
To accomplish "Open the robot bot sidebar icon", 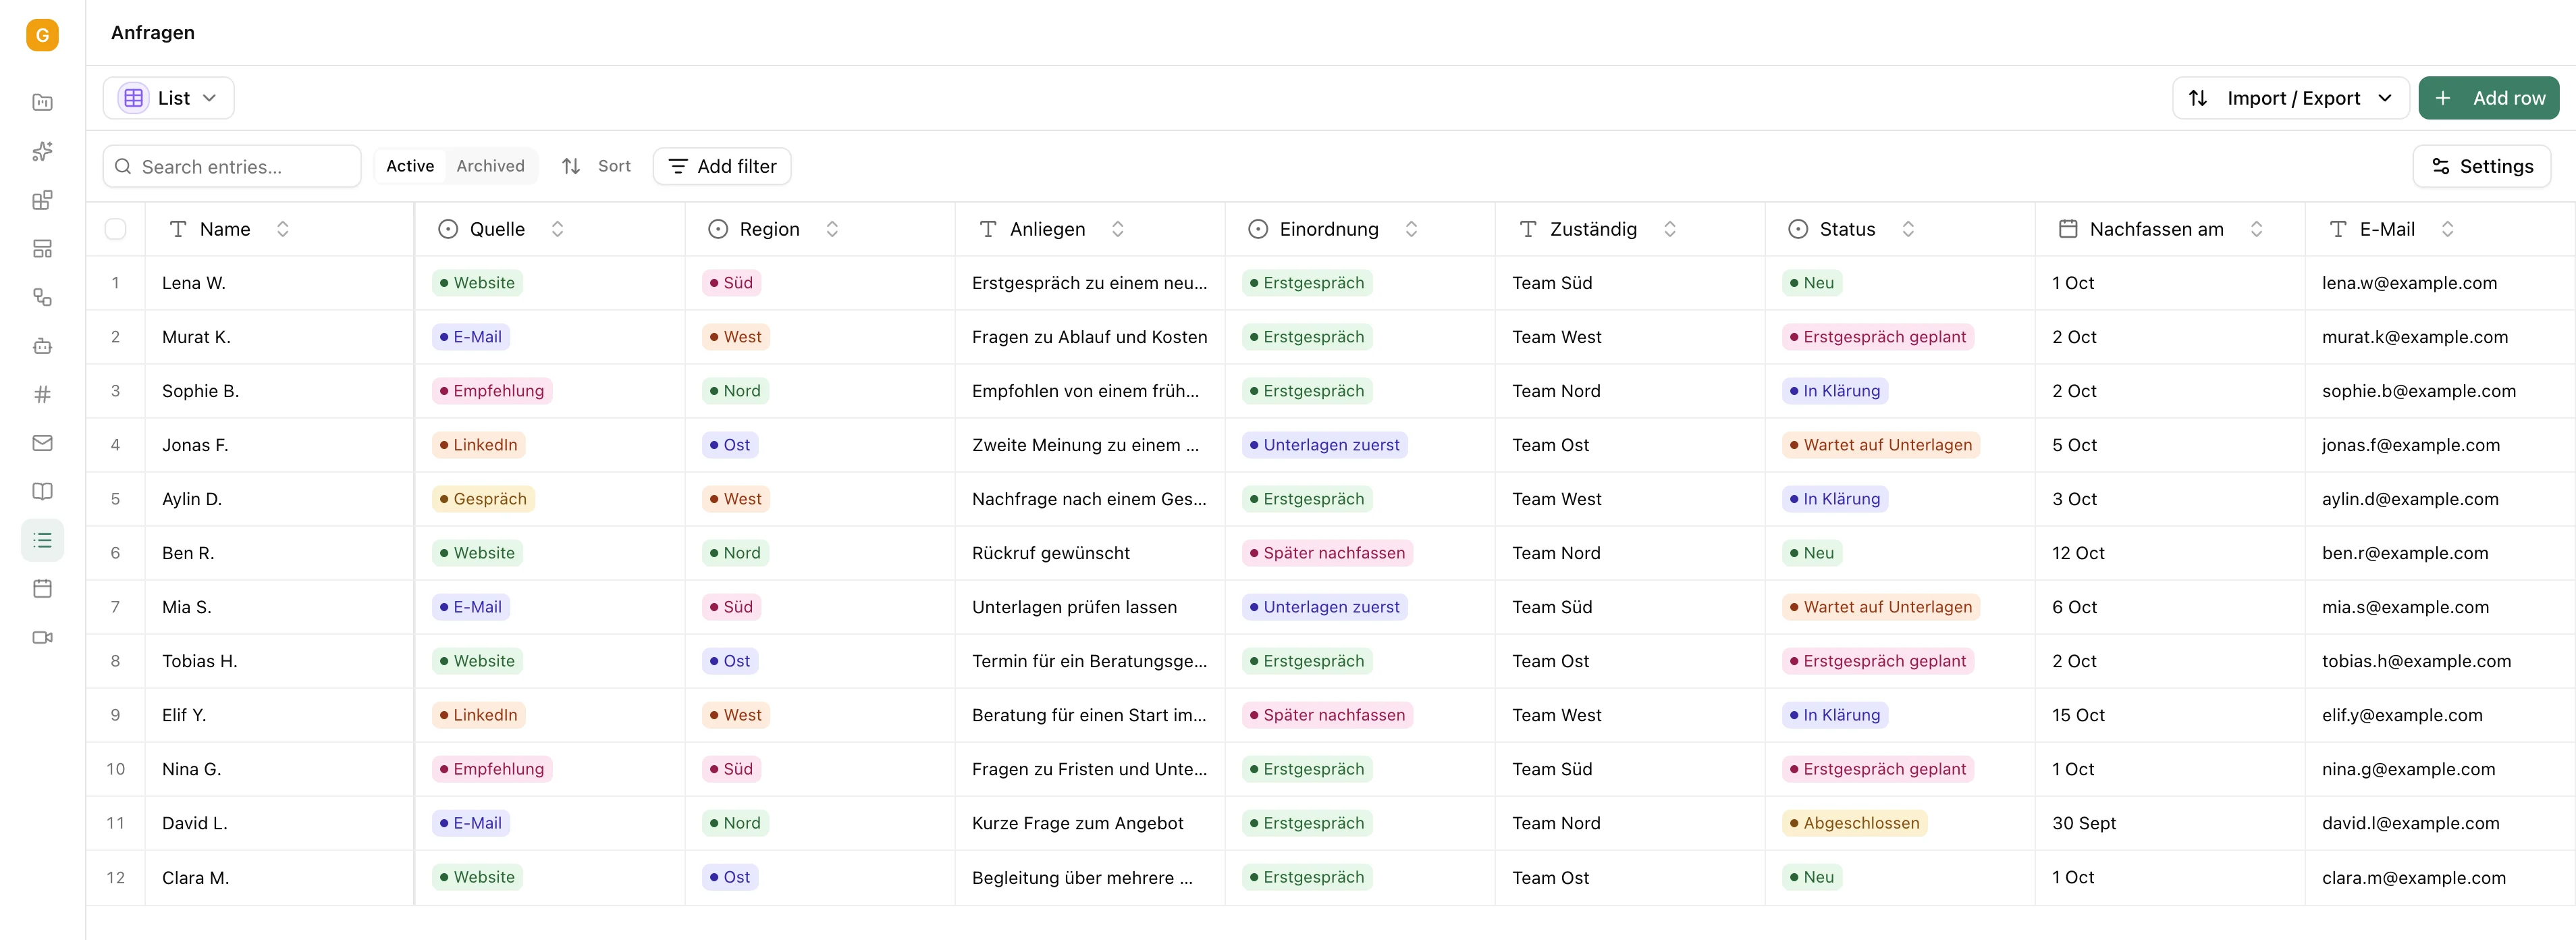I will (x=42, y=346).
